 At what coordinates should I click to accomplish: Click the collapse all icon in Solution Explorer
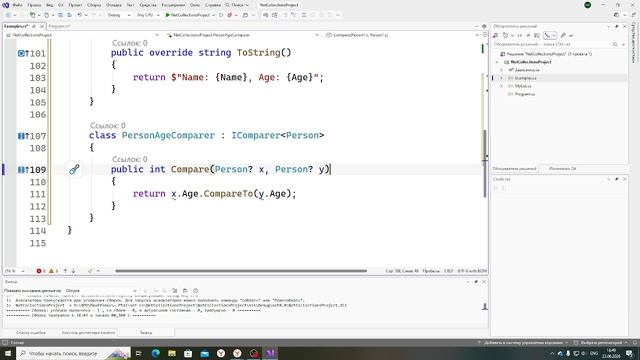point(528,36)
